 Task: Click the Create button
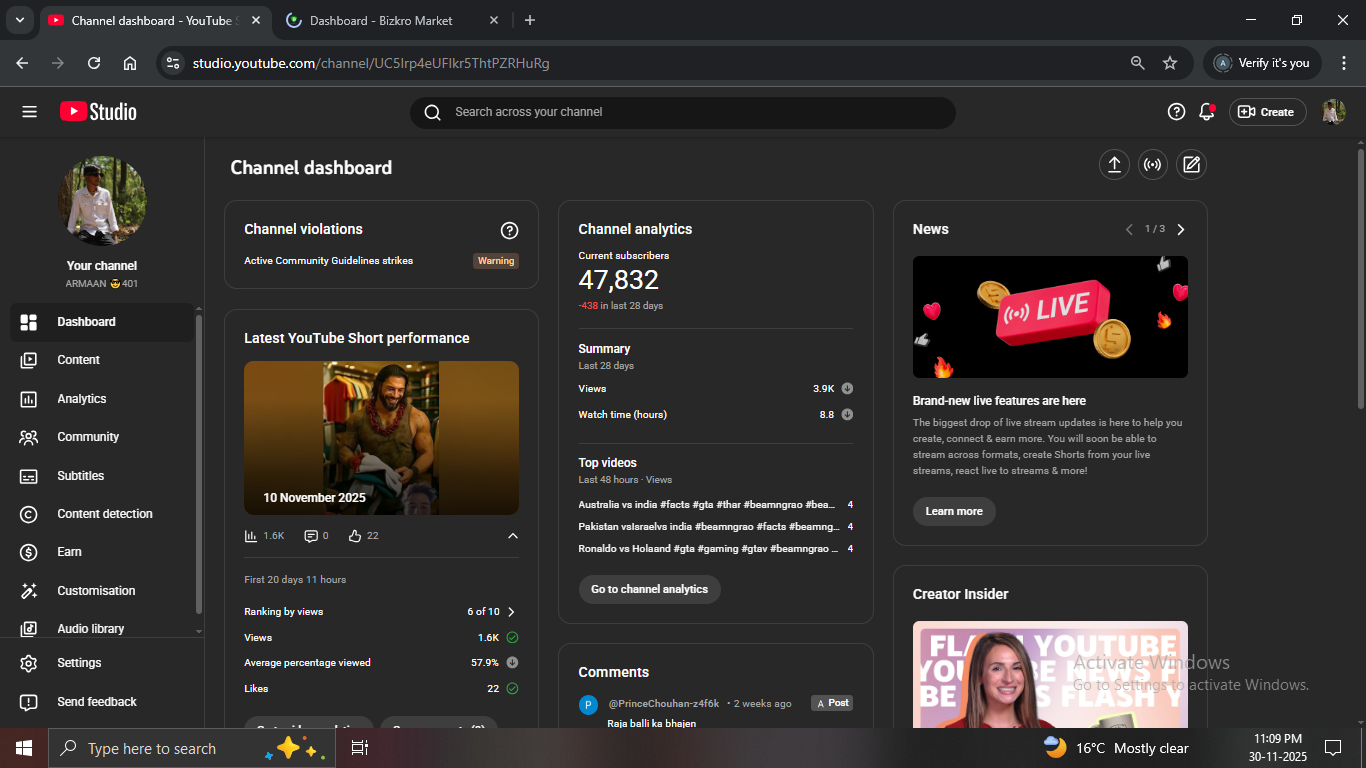1267,112
